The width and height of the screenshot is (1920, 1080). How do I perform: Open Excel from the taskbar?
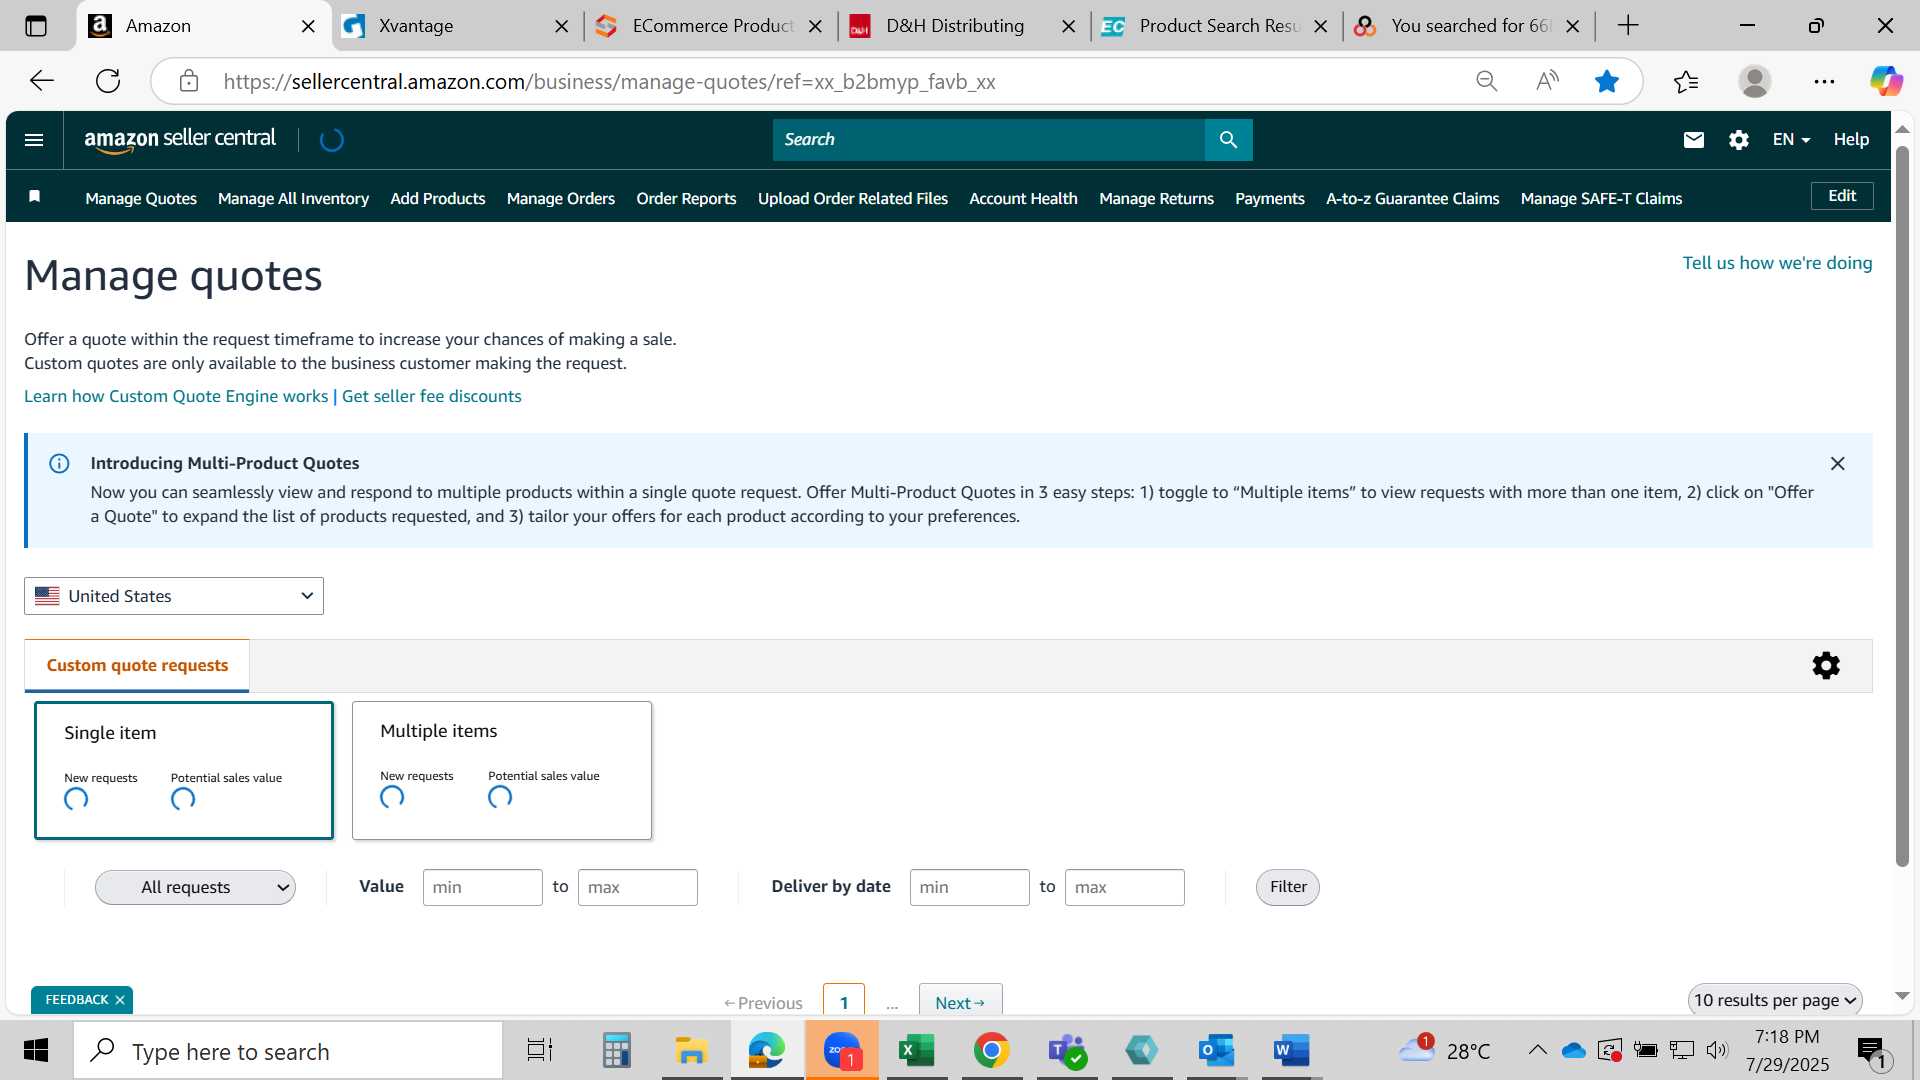coord(916,1051)
